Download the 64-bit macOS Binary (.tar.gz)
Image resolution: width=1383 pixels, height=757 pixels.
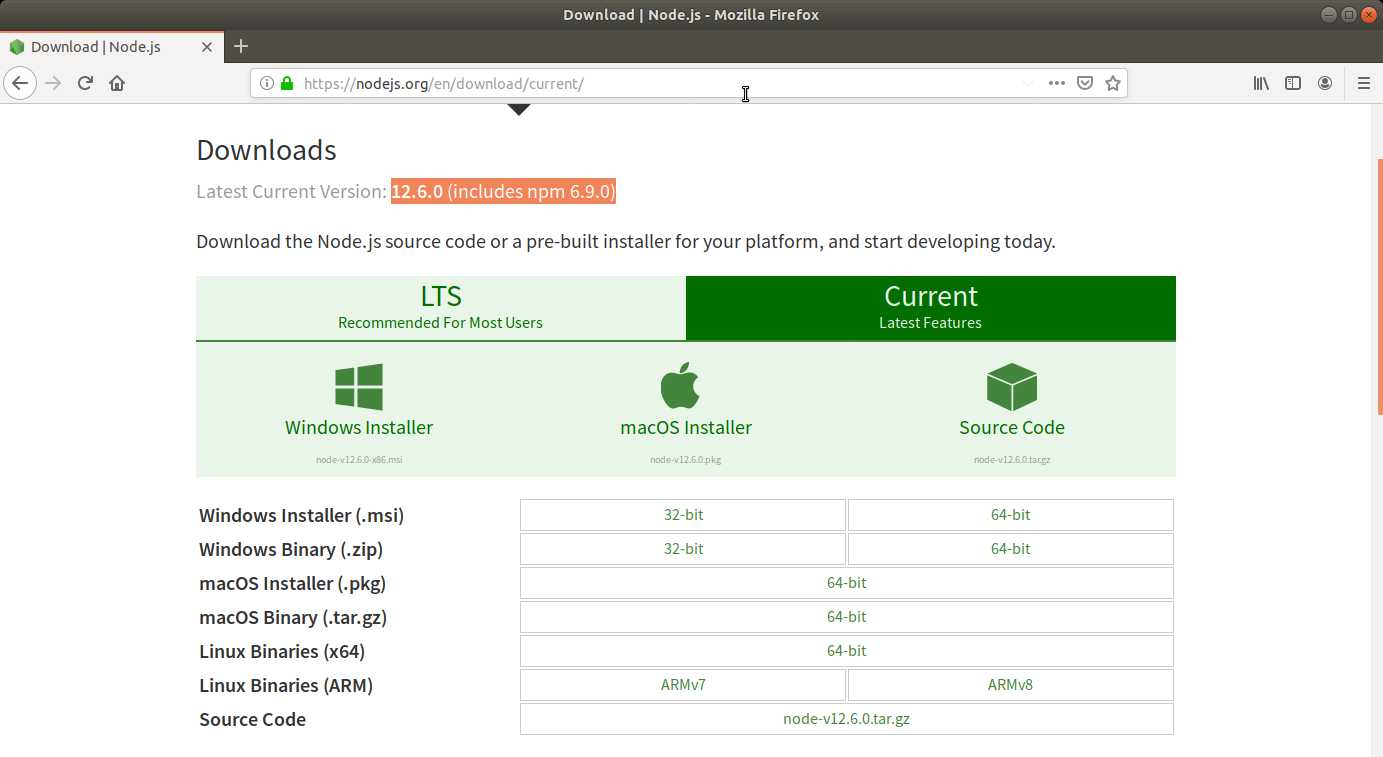[847, 617]
